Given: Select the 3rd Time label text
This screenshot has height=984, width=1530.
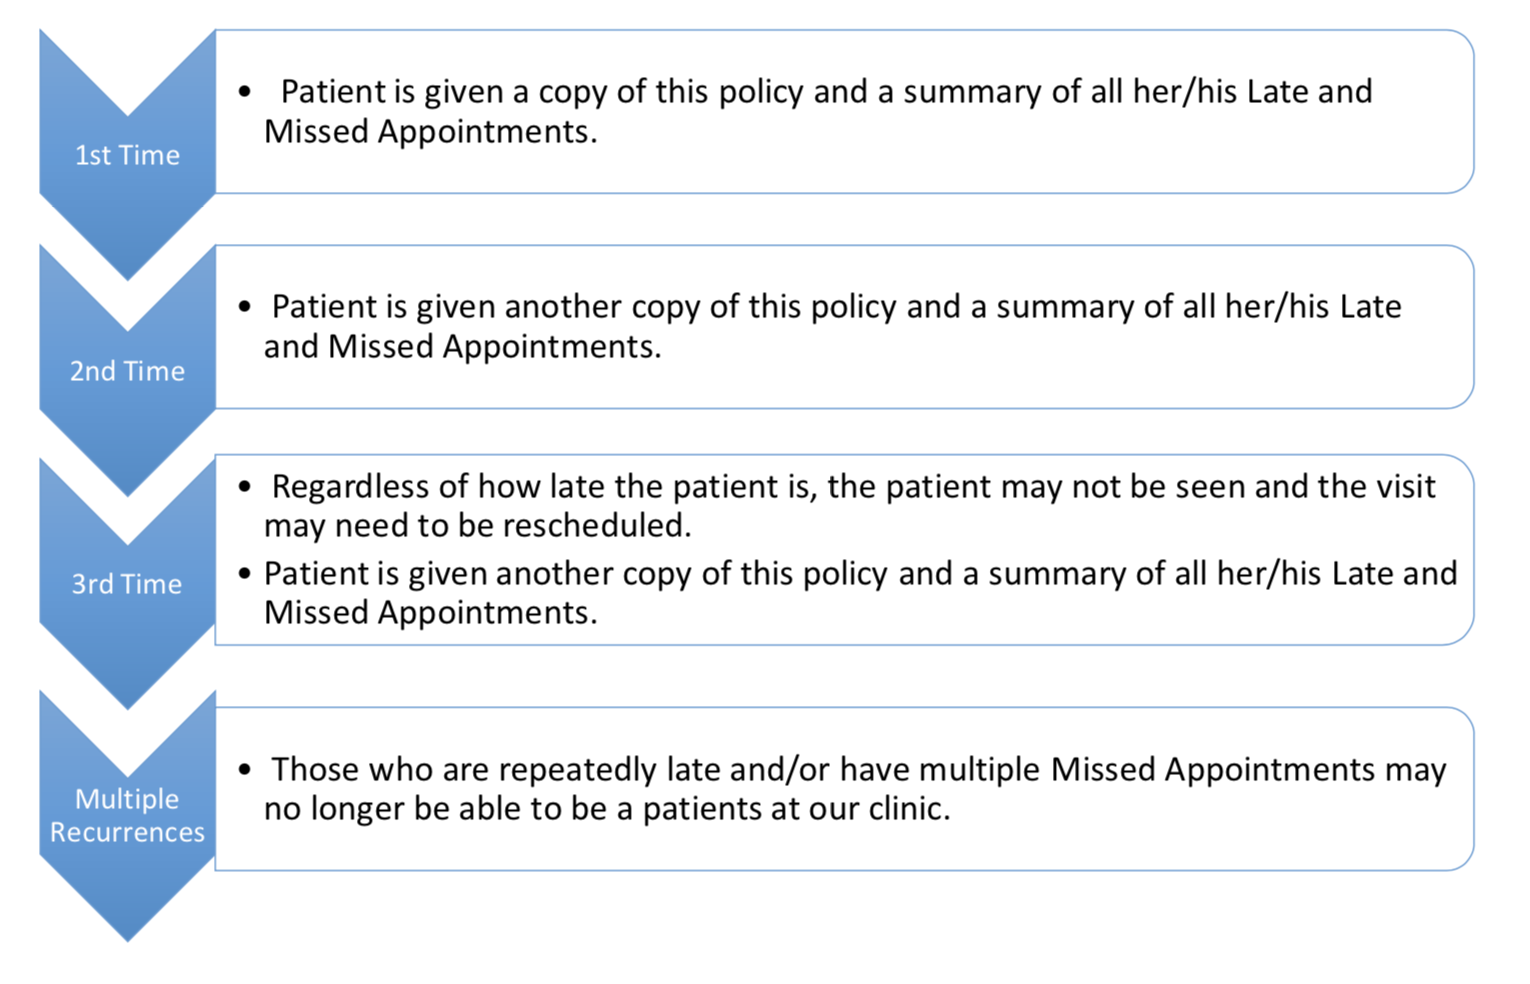Looking at the screenshot, I should pos(127,584).
